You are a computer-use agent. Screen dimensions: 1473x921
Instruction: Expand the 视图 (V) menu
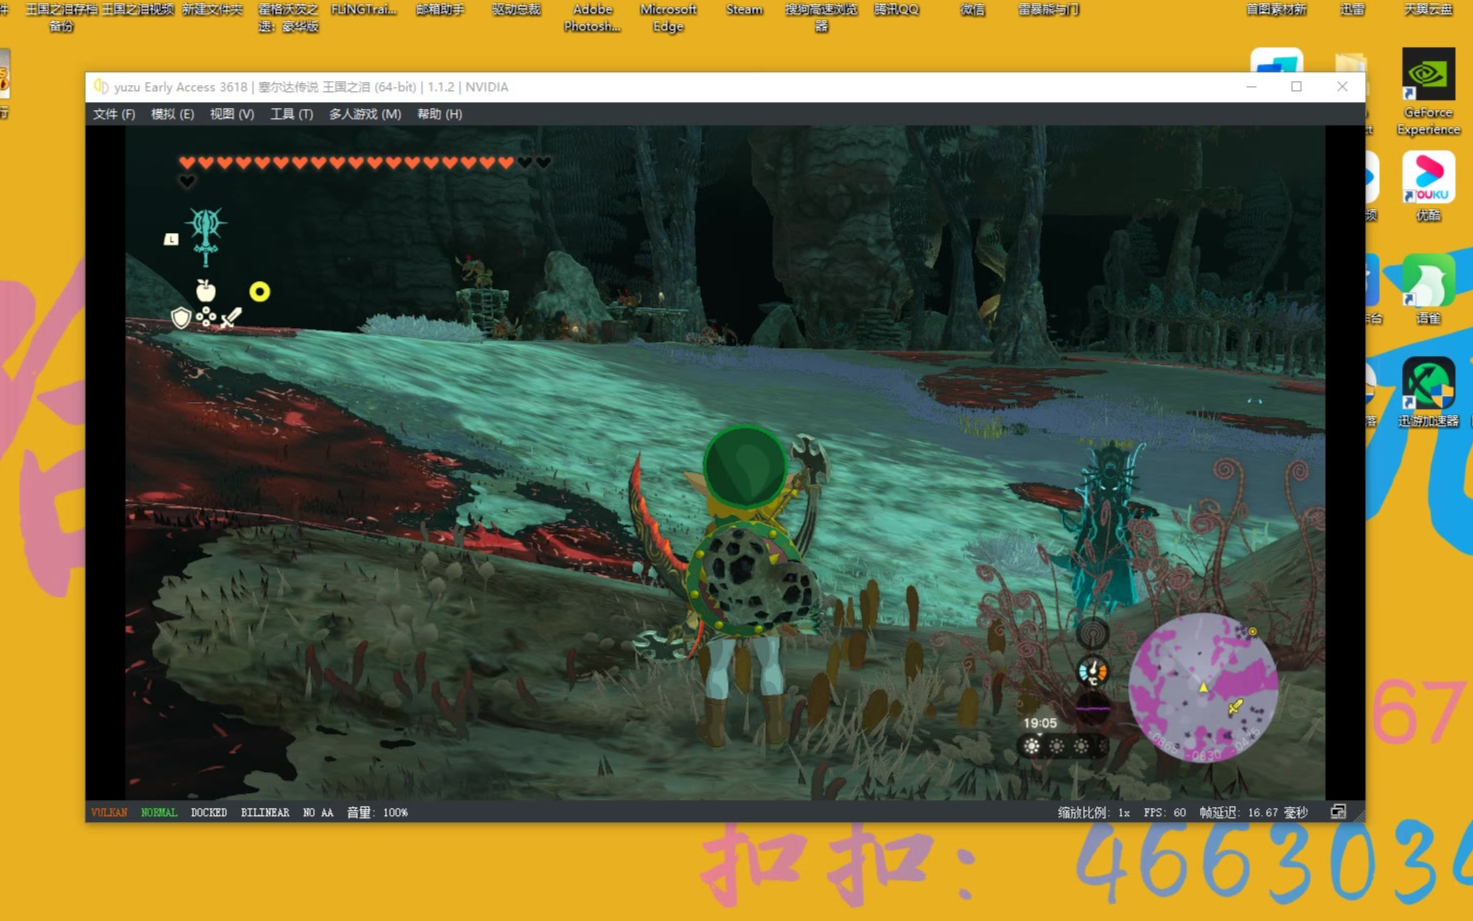tap(231, 114)
